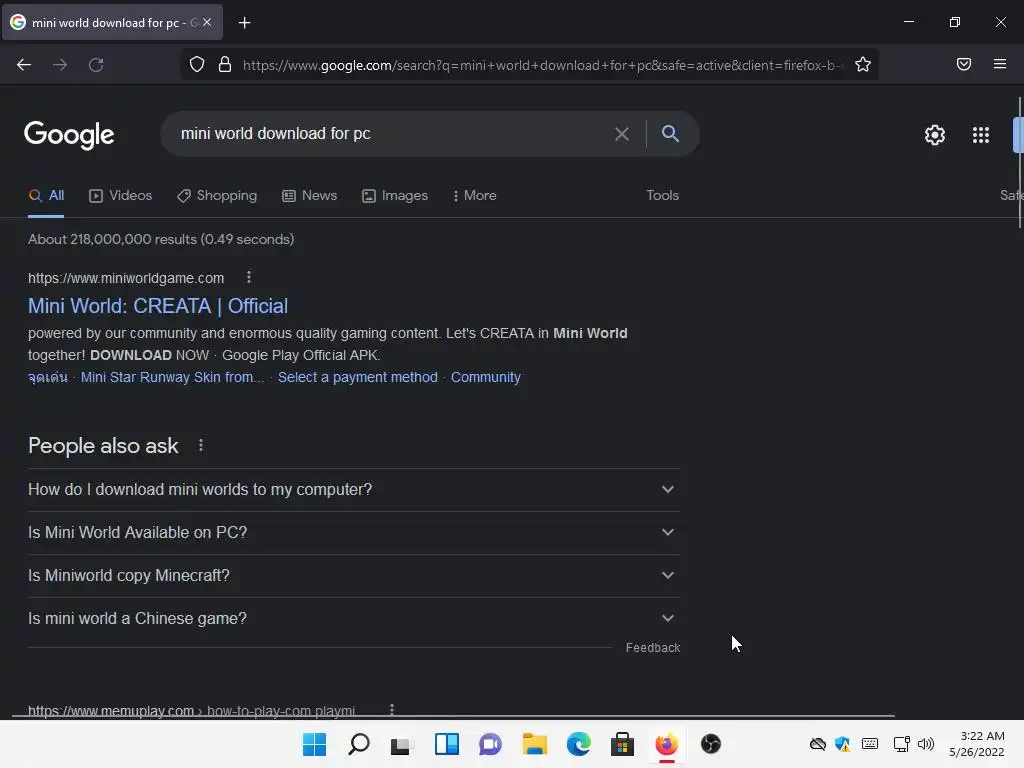Image resolution: width=1024 pixels, height=768 pixels.
Task: Open the network status tray icon
Action: coord(902,744)
